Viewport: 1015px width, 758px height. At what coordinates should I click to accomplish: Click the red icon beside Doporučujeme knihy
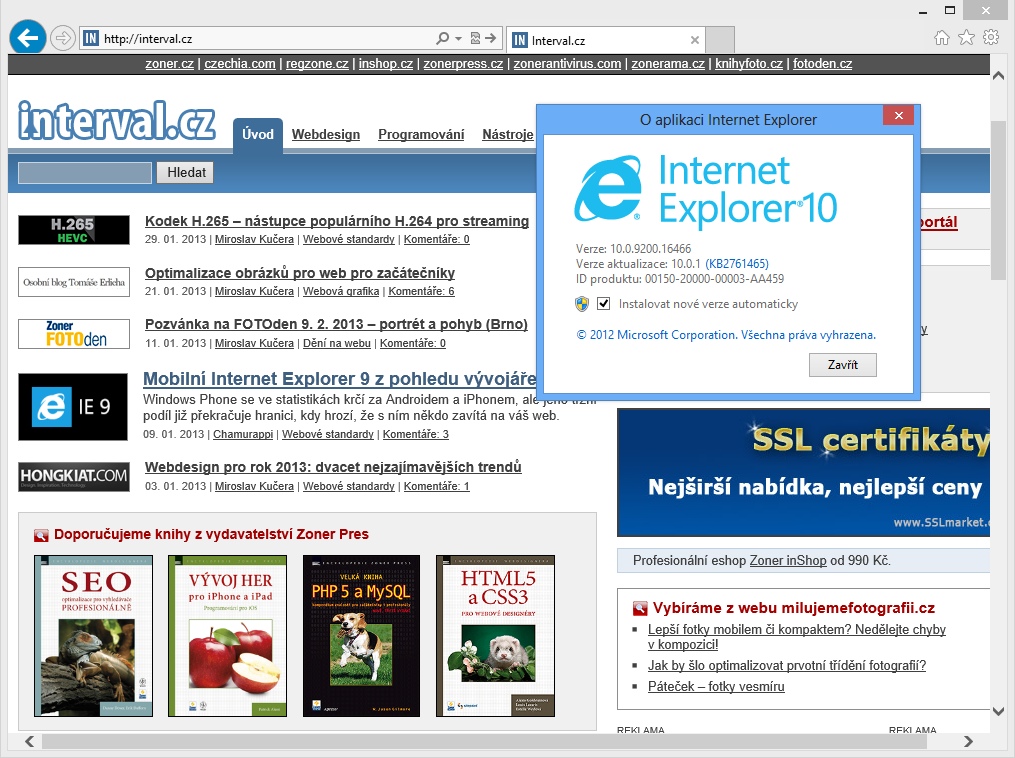pos(41,535)
